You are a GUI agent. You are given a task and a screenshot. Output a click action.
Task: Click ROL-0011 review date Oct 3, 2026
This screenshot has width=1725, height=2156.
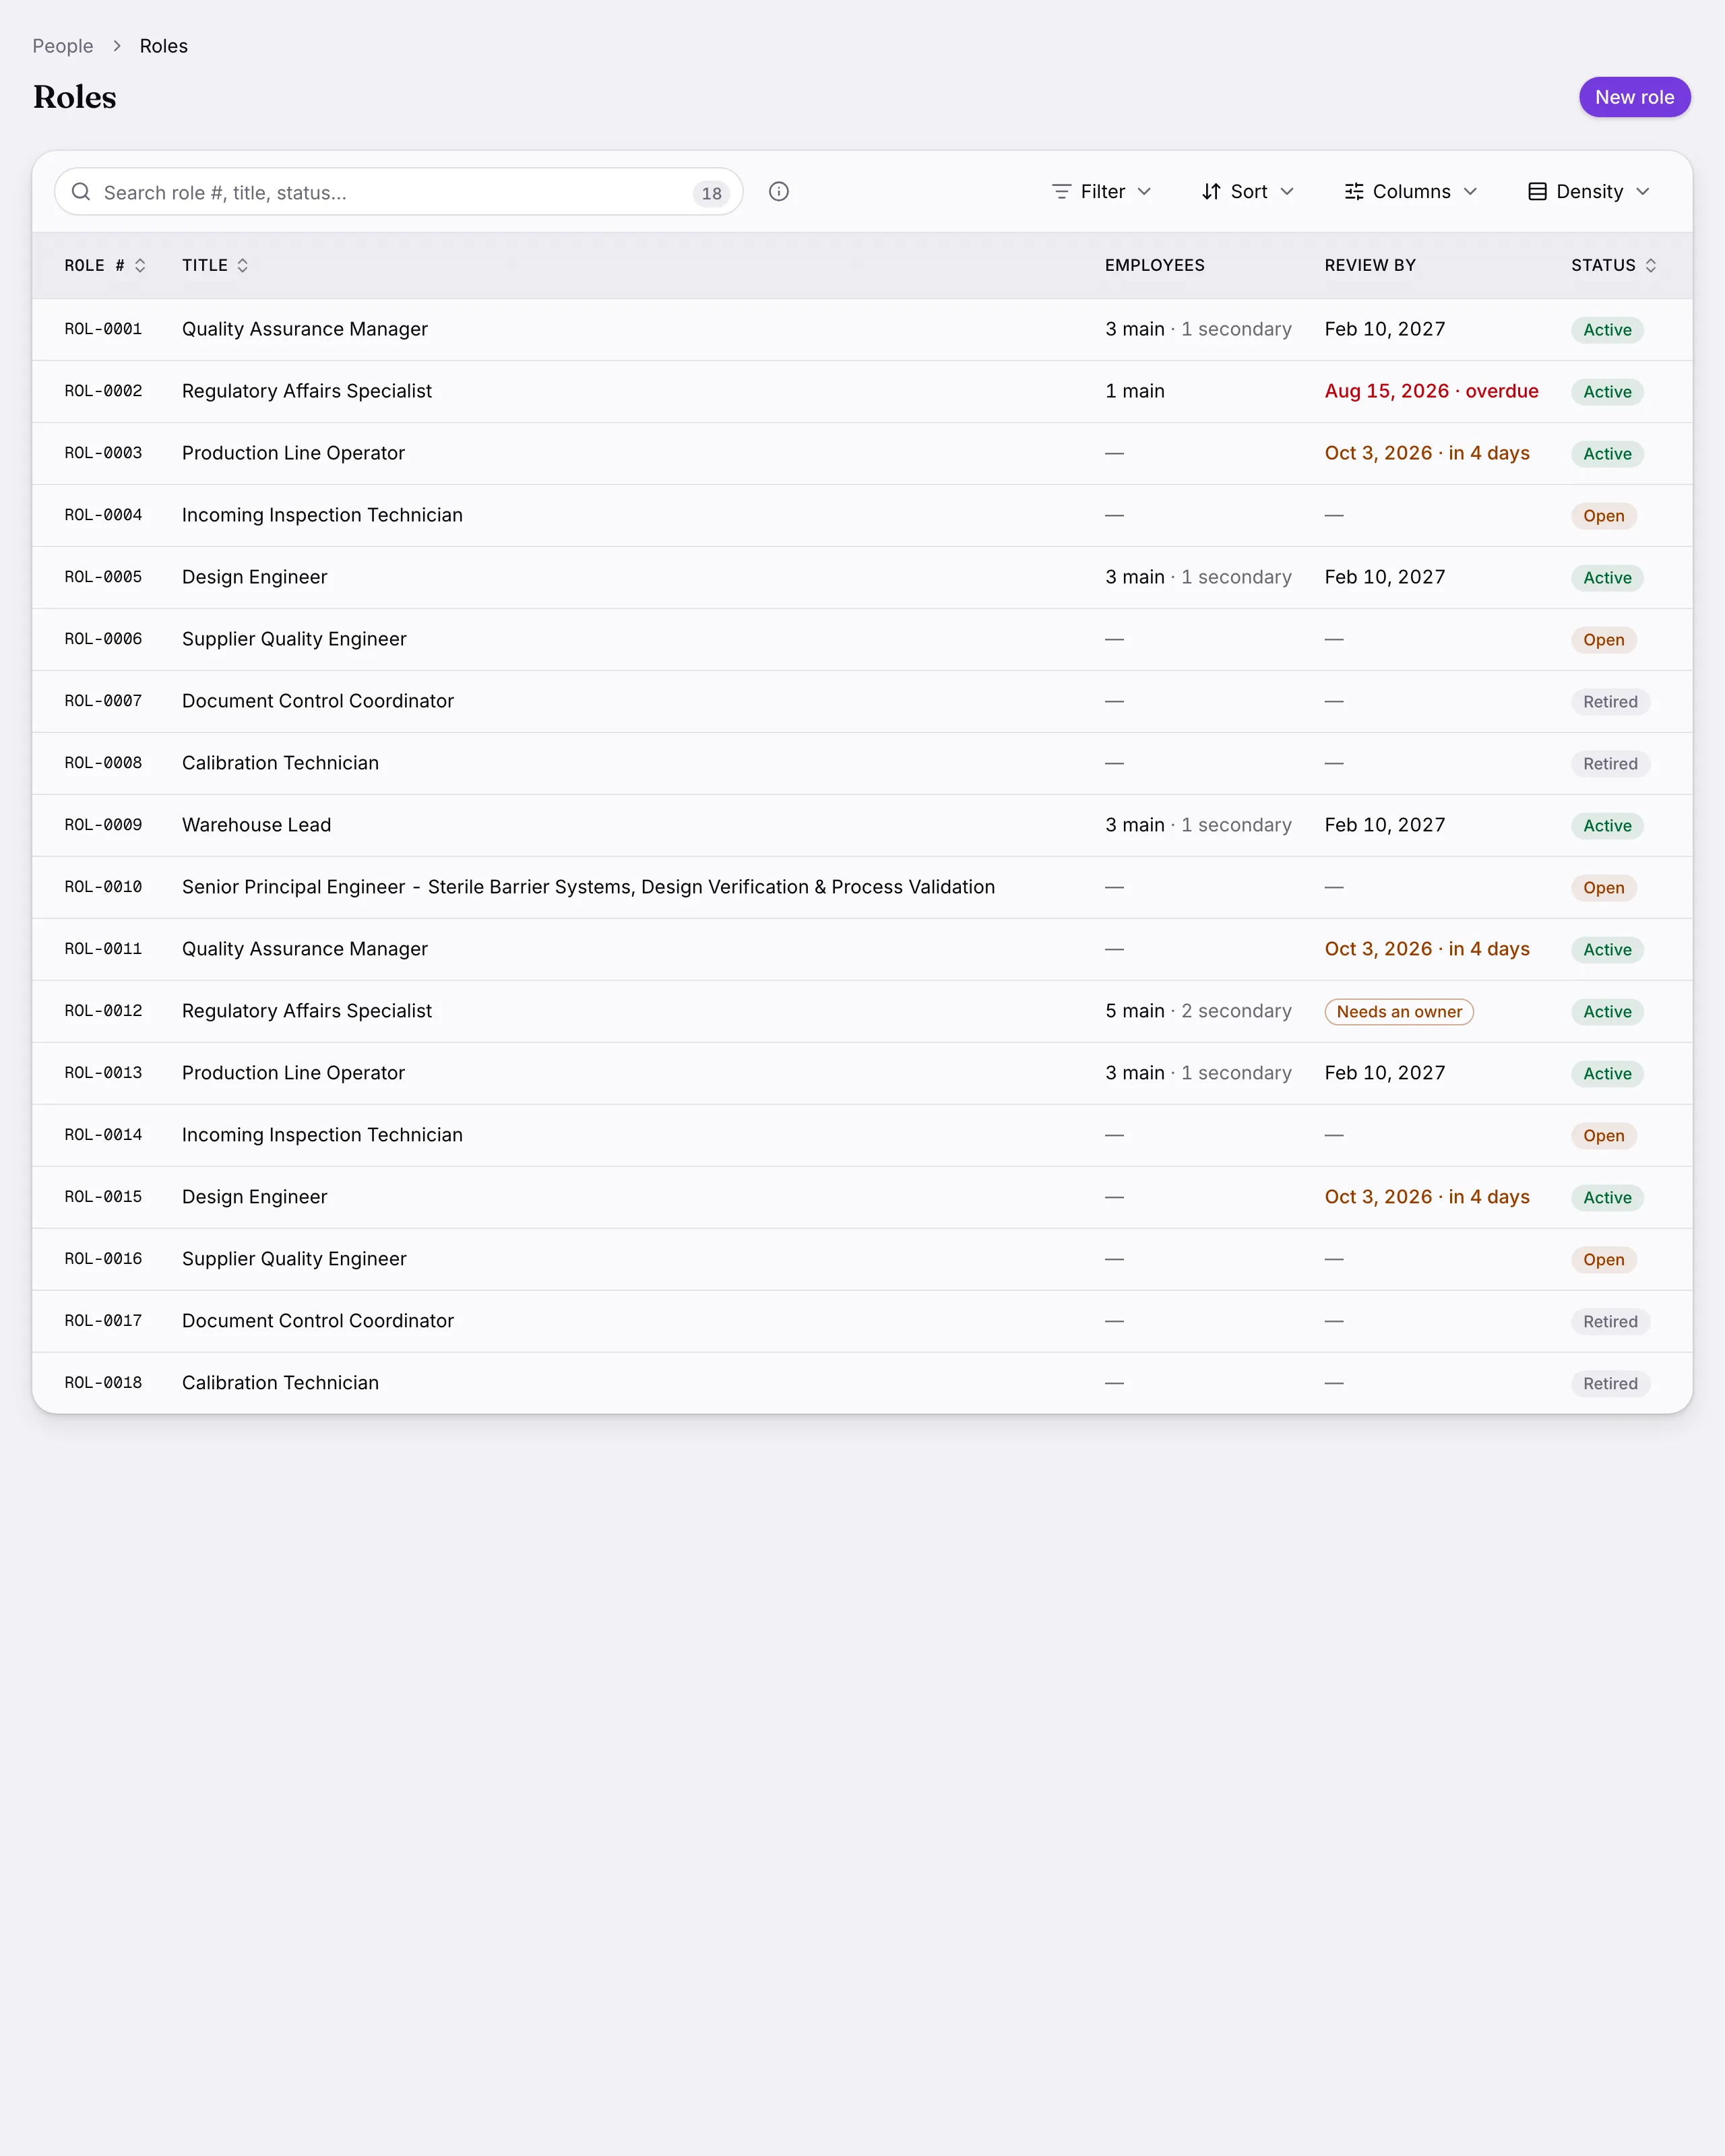(x=1427, y=949)
